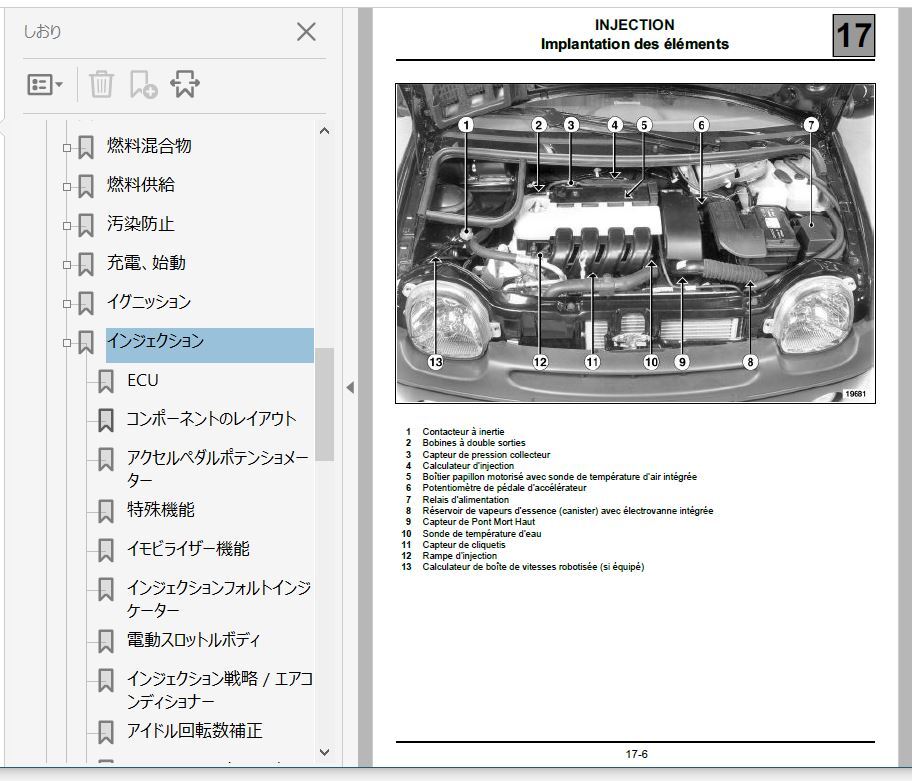Click the engine bay photo in the document
Screen dimensions: 912x781
[635, 243]
